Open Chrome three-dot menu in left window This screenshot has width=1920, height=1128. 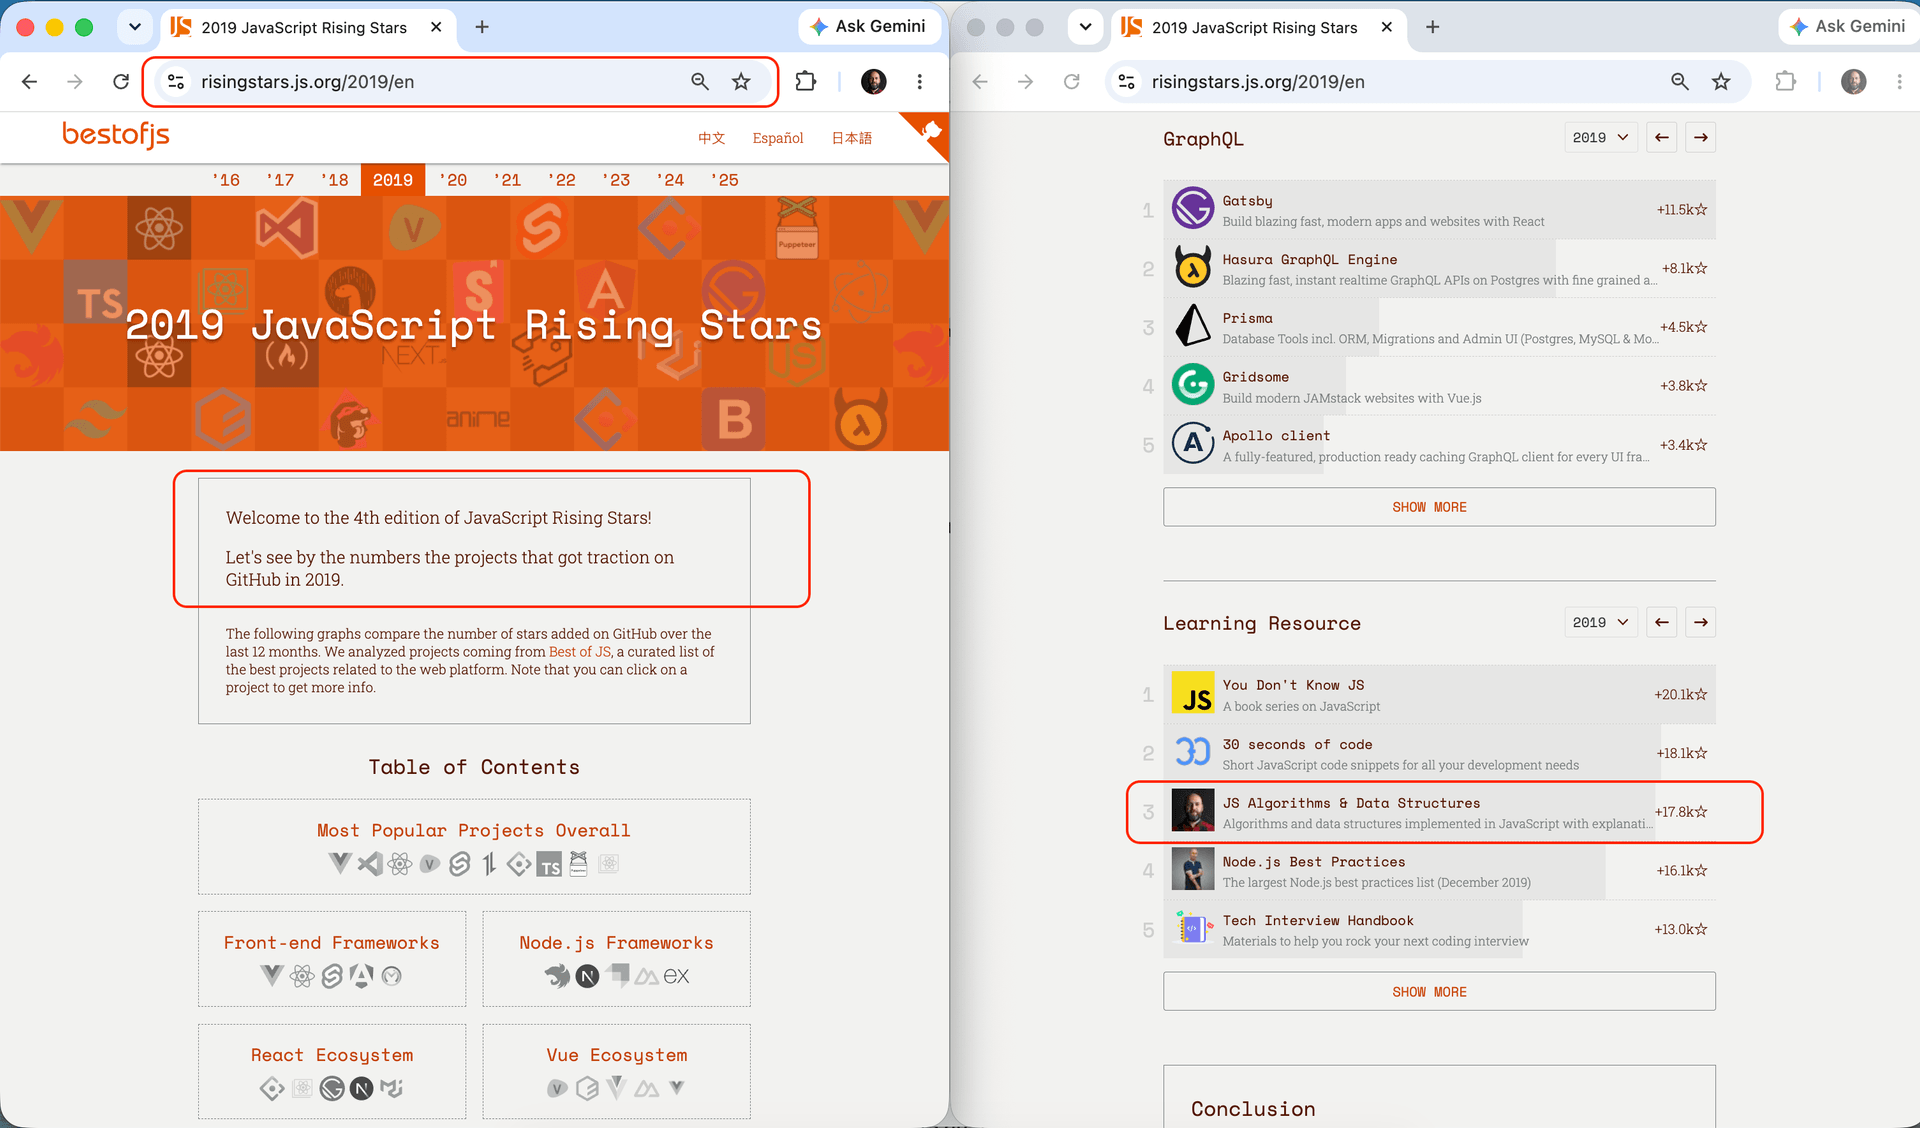coord(920,82)
